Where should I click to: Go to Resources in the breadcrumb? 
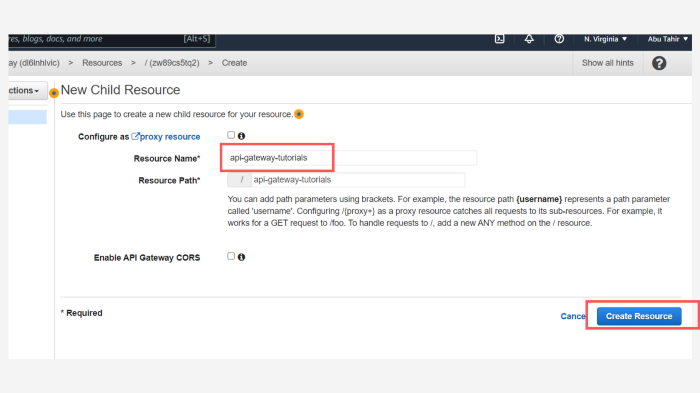click(102, 63)
